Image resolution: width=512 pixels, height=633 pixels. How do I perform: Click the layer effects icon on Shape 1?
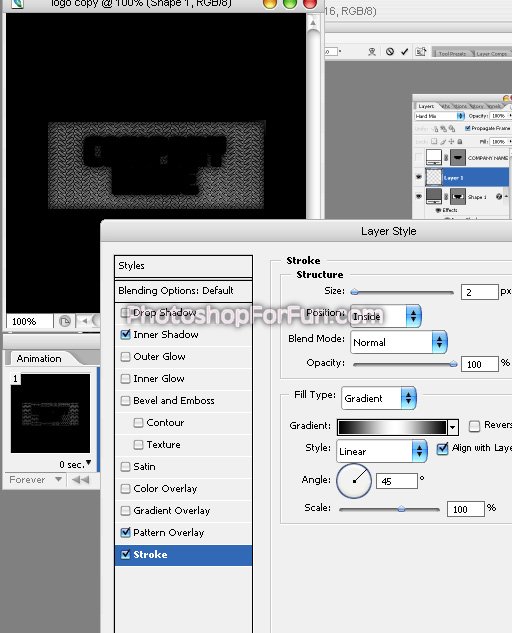point(499,197)
